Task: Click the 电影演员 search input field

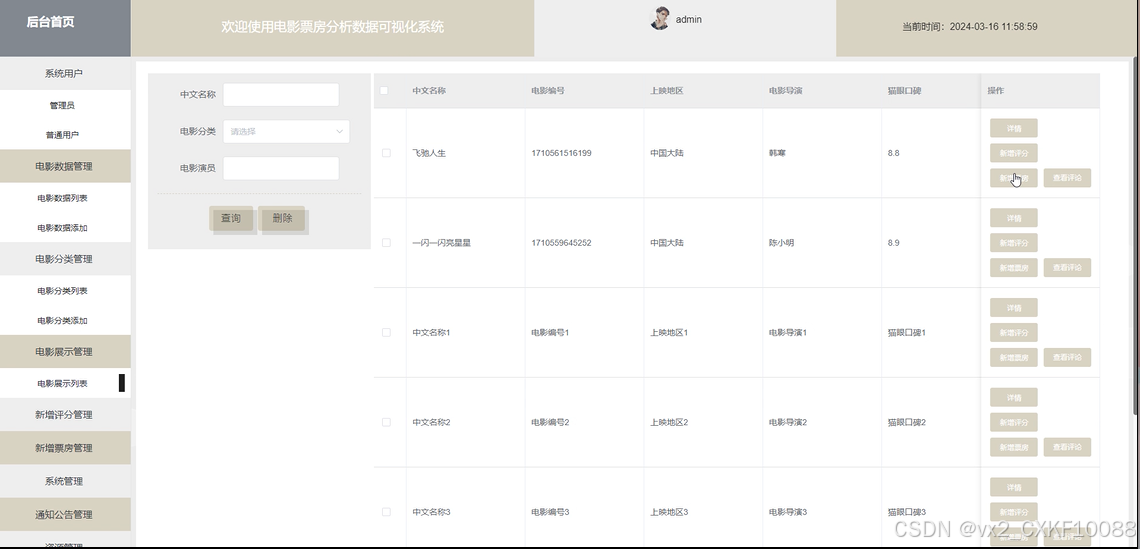Action: [281, 168]
